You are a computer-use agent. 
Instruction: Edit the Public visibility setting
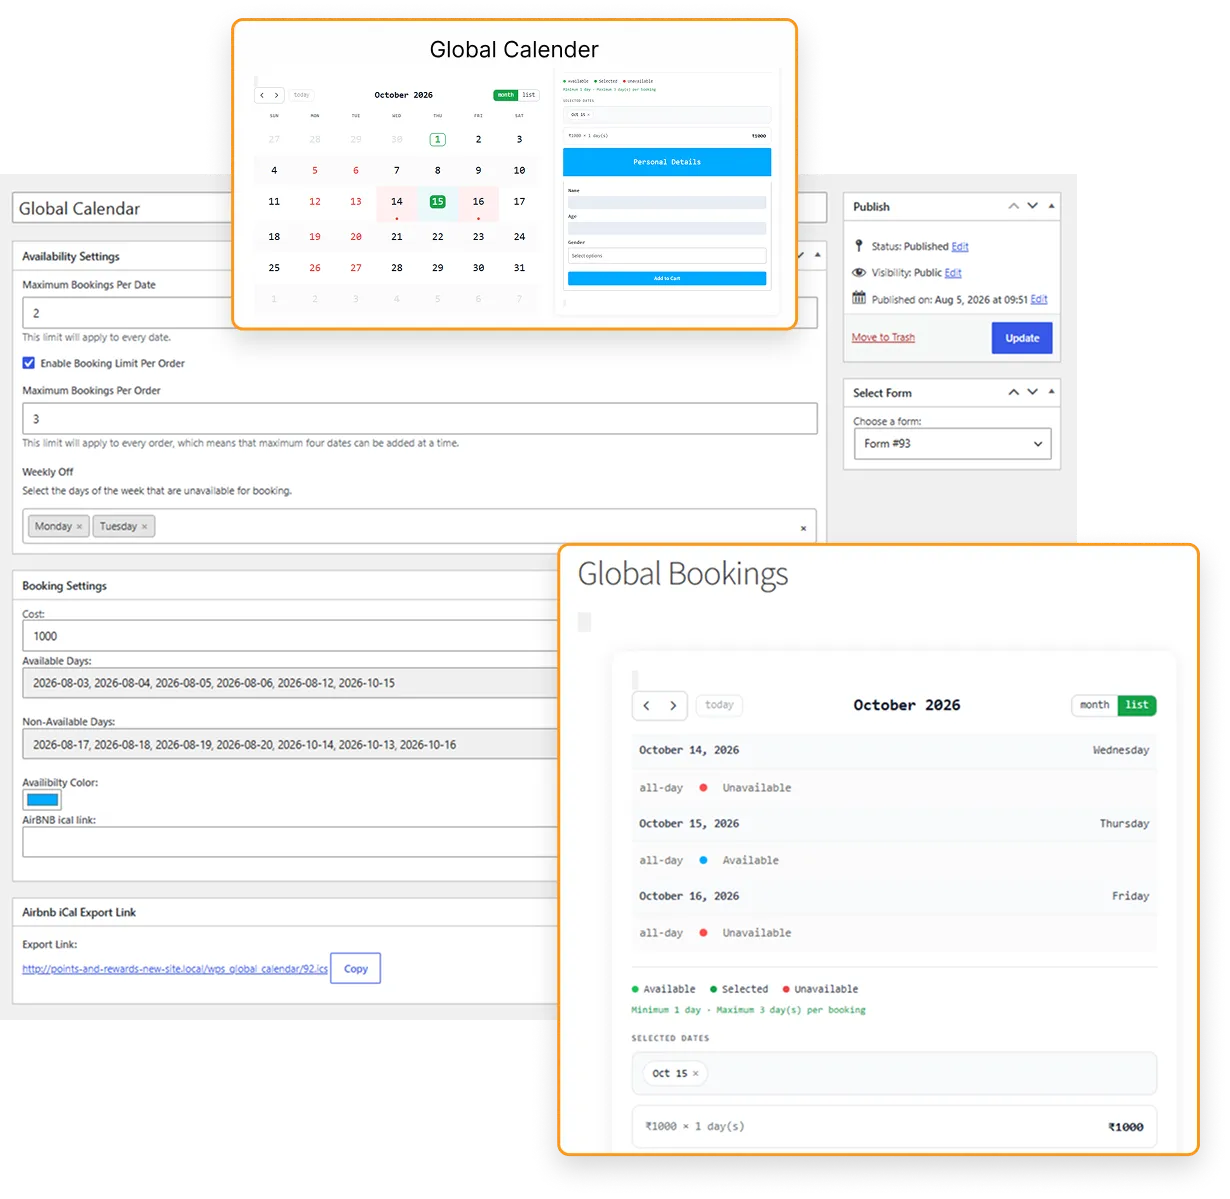point(953,272)
